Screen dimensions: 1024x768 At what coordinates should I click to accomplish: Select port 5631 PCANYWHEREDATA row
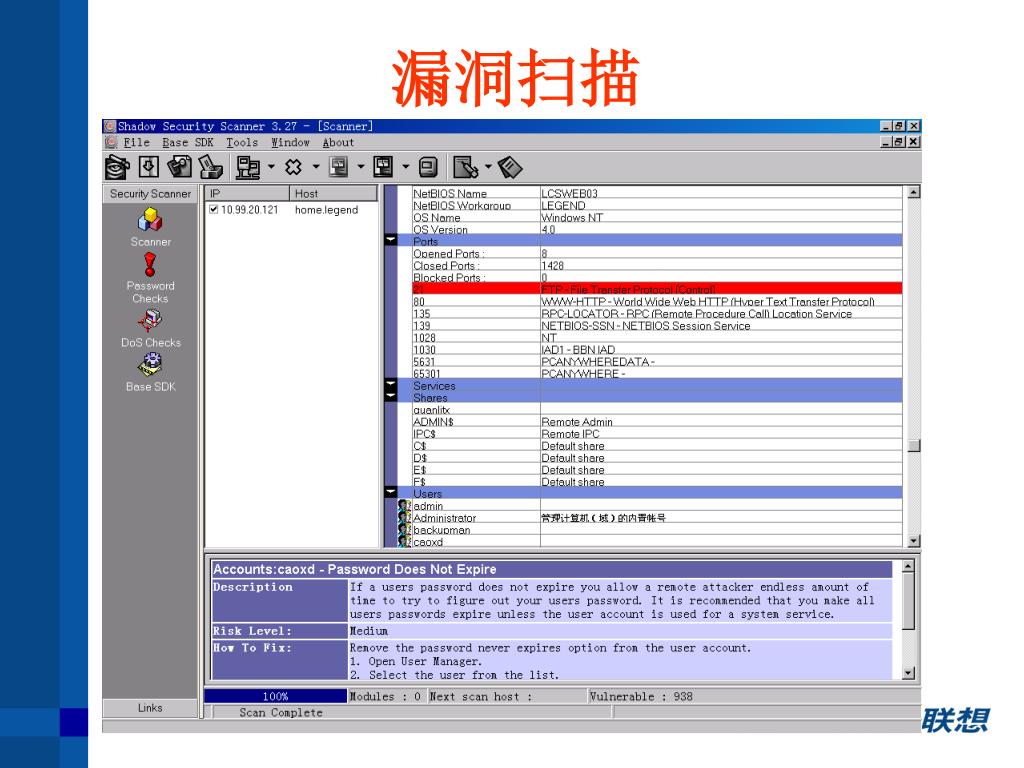point(657,361)
